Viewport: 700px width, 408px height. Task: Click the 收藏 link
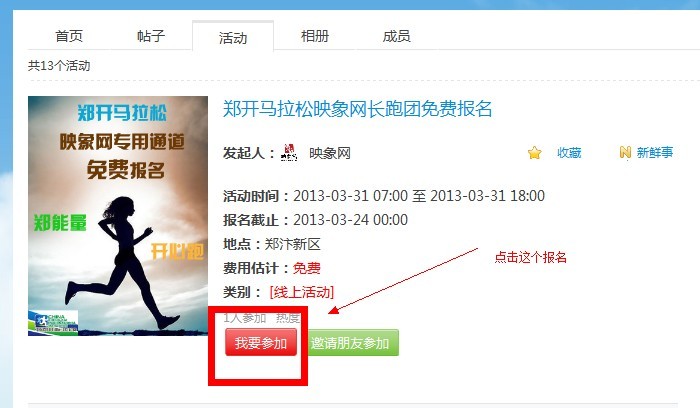pyautogui.click(x=569, y=153)
